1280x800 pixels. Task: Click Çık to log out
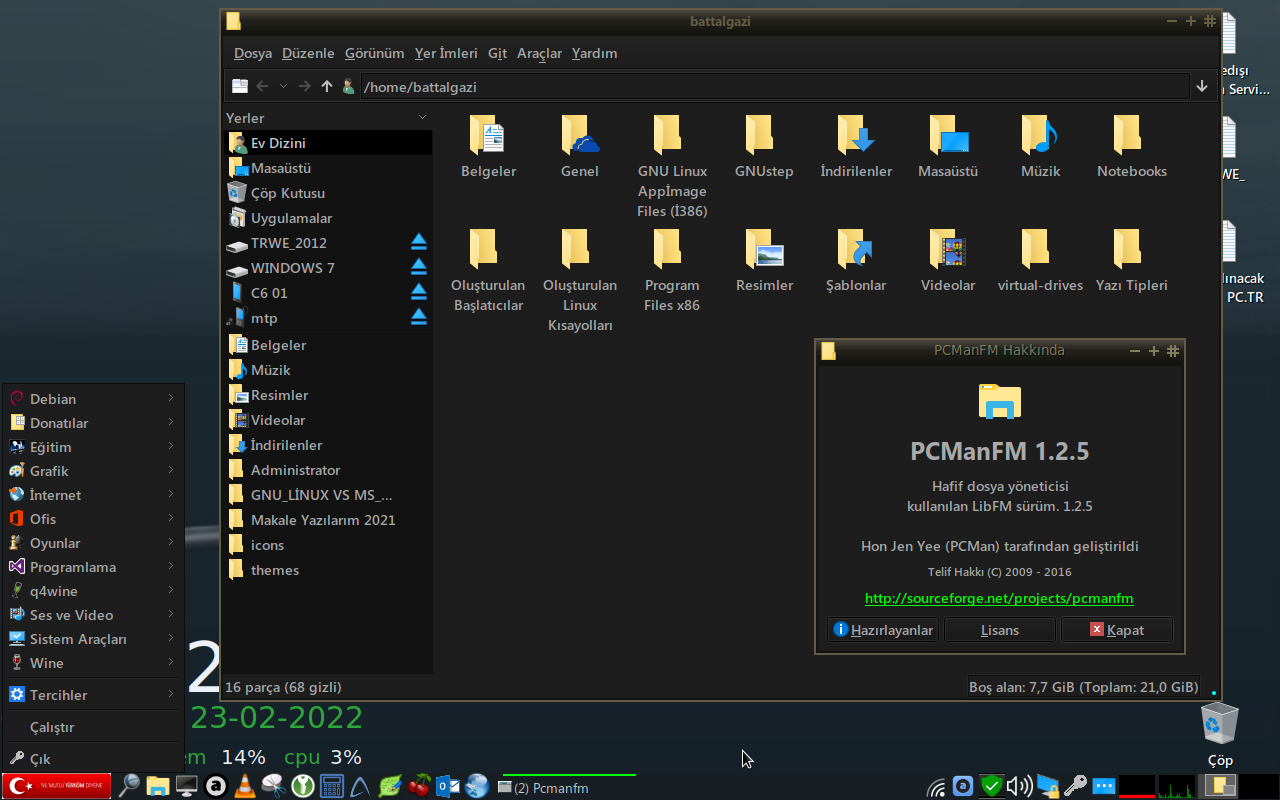click(x=93, y=759)
